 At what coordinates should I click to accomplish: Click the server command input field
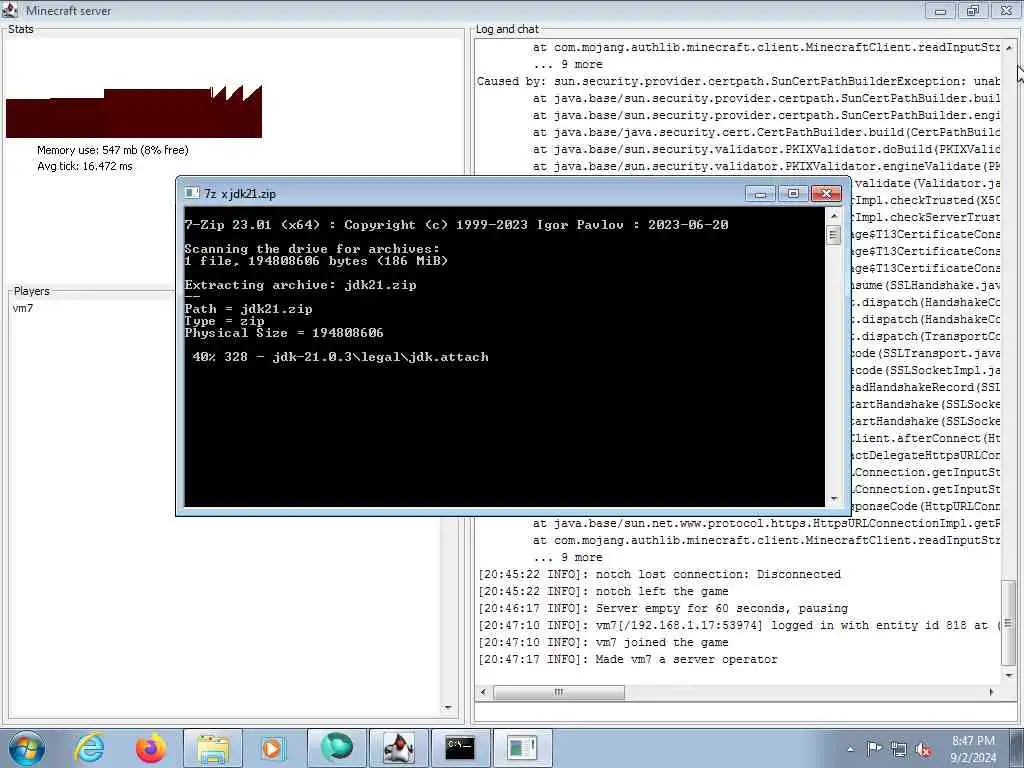pos(745,712)
